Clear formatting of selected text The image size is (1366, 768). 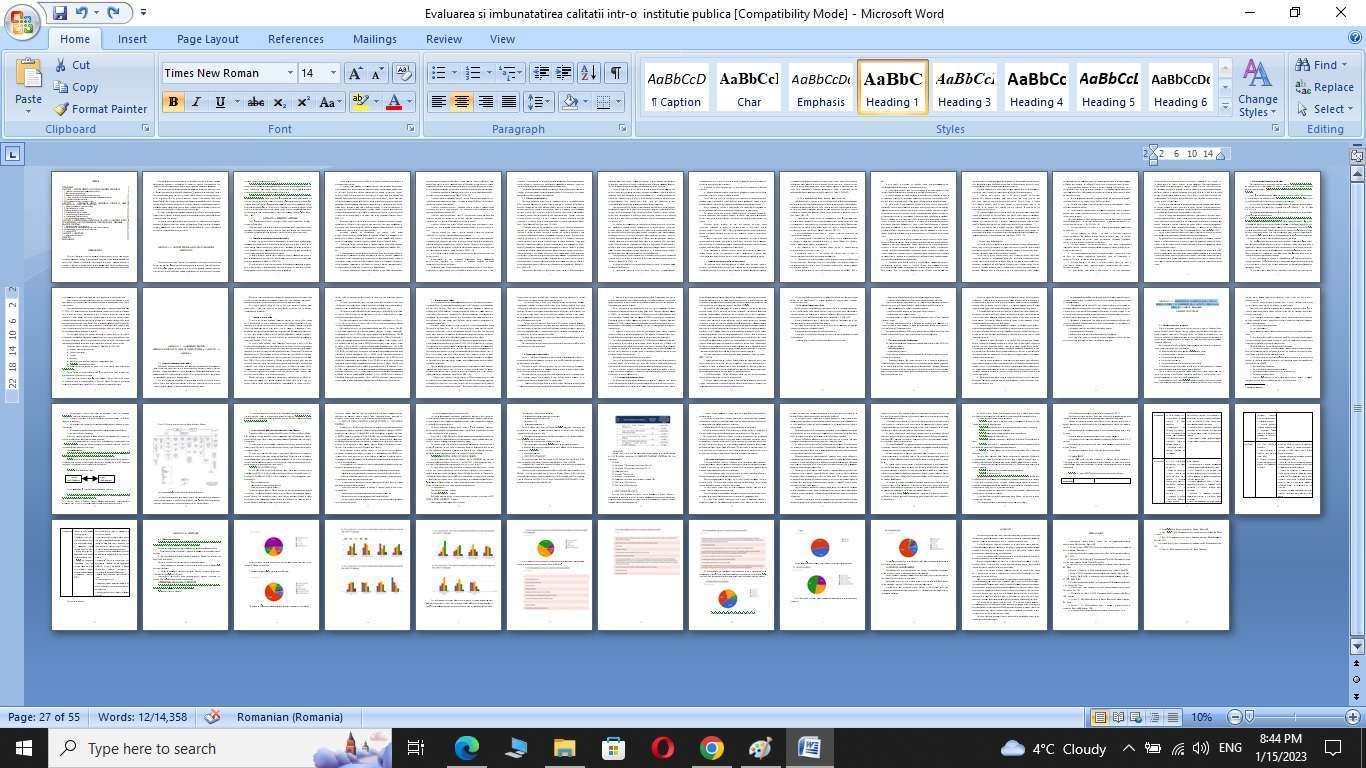(x=404, y=73)
